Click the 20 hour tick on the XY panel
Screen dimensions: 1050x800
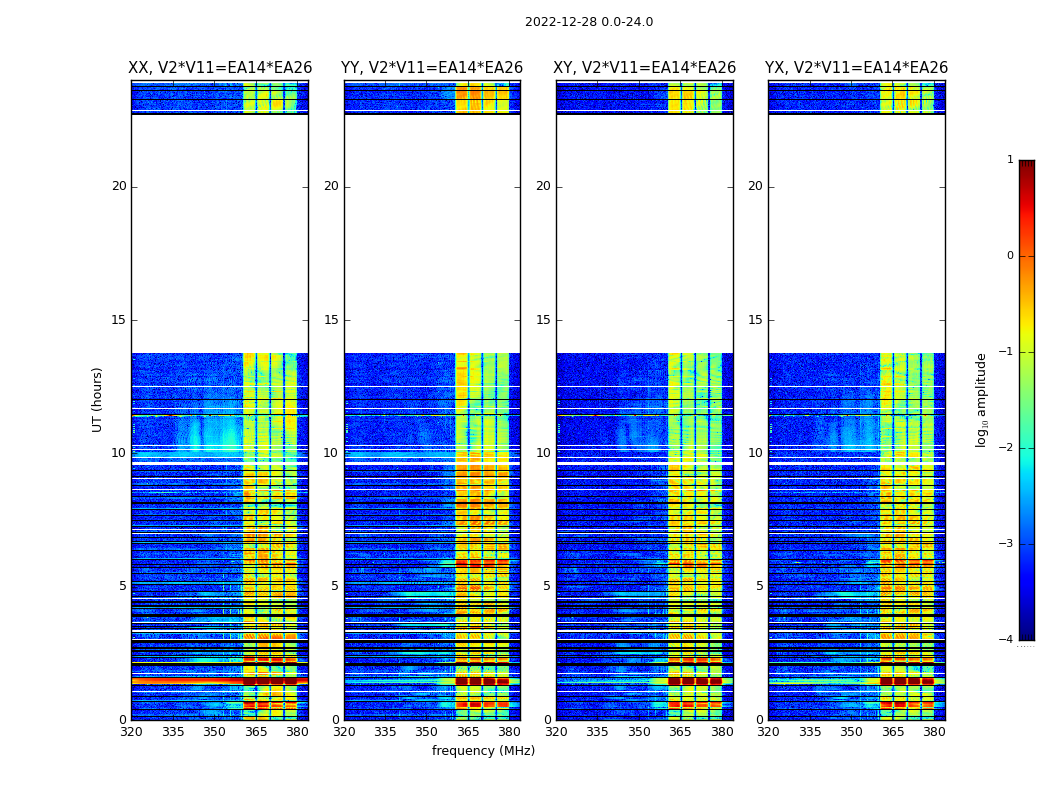coord(543,186)
